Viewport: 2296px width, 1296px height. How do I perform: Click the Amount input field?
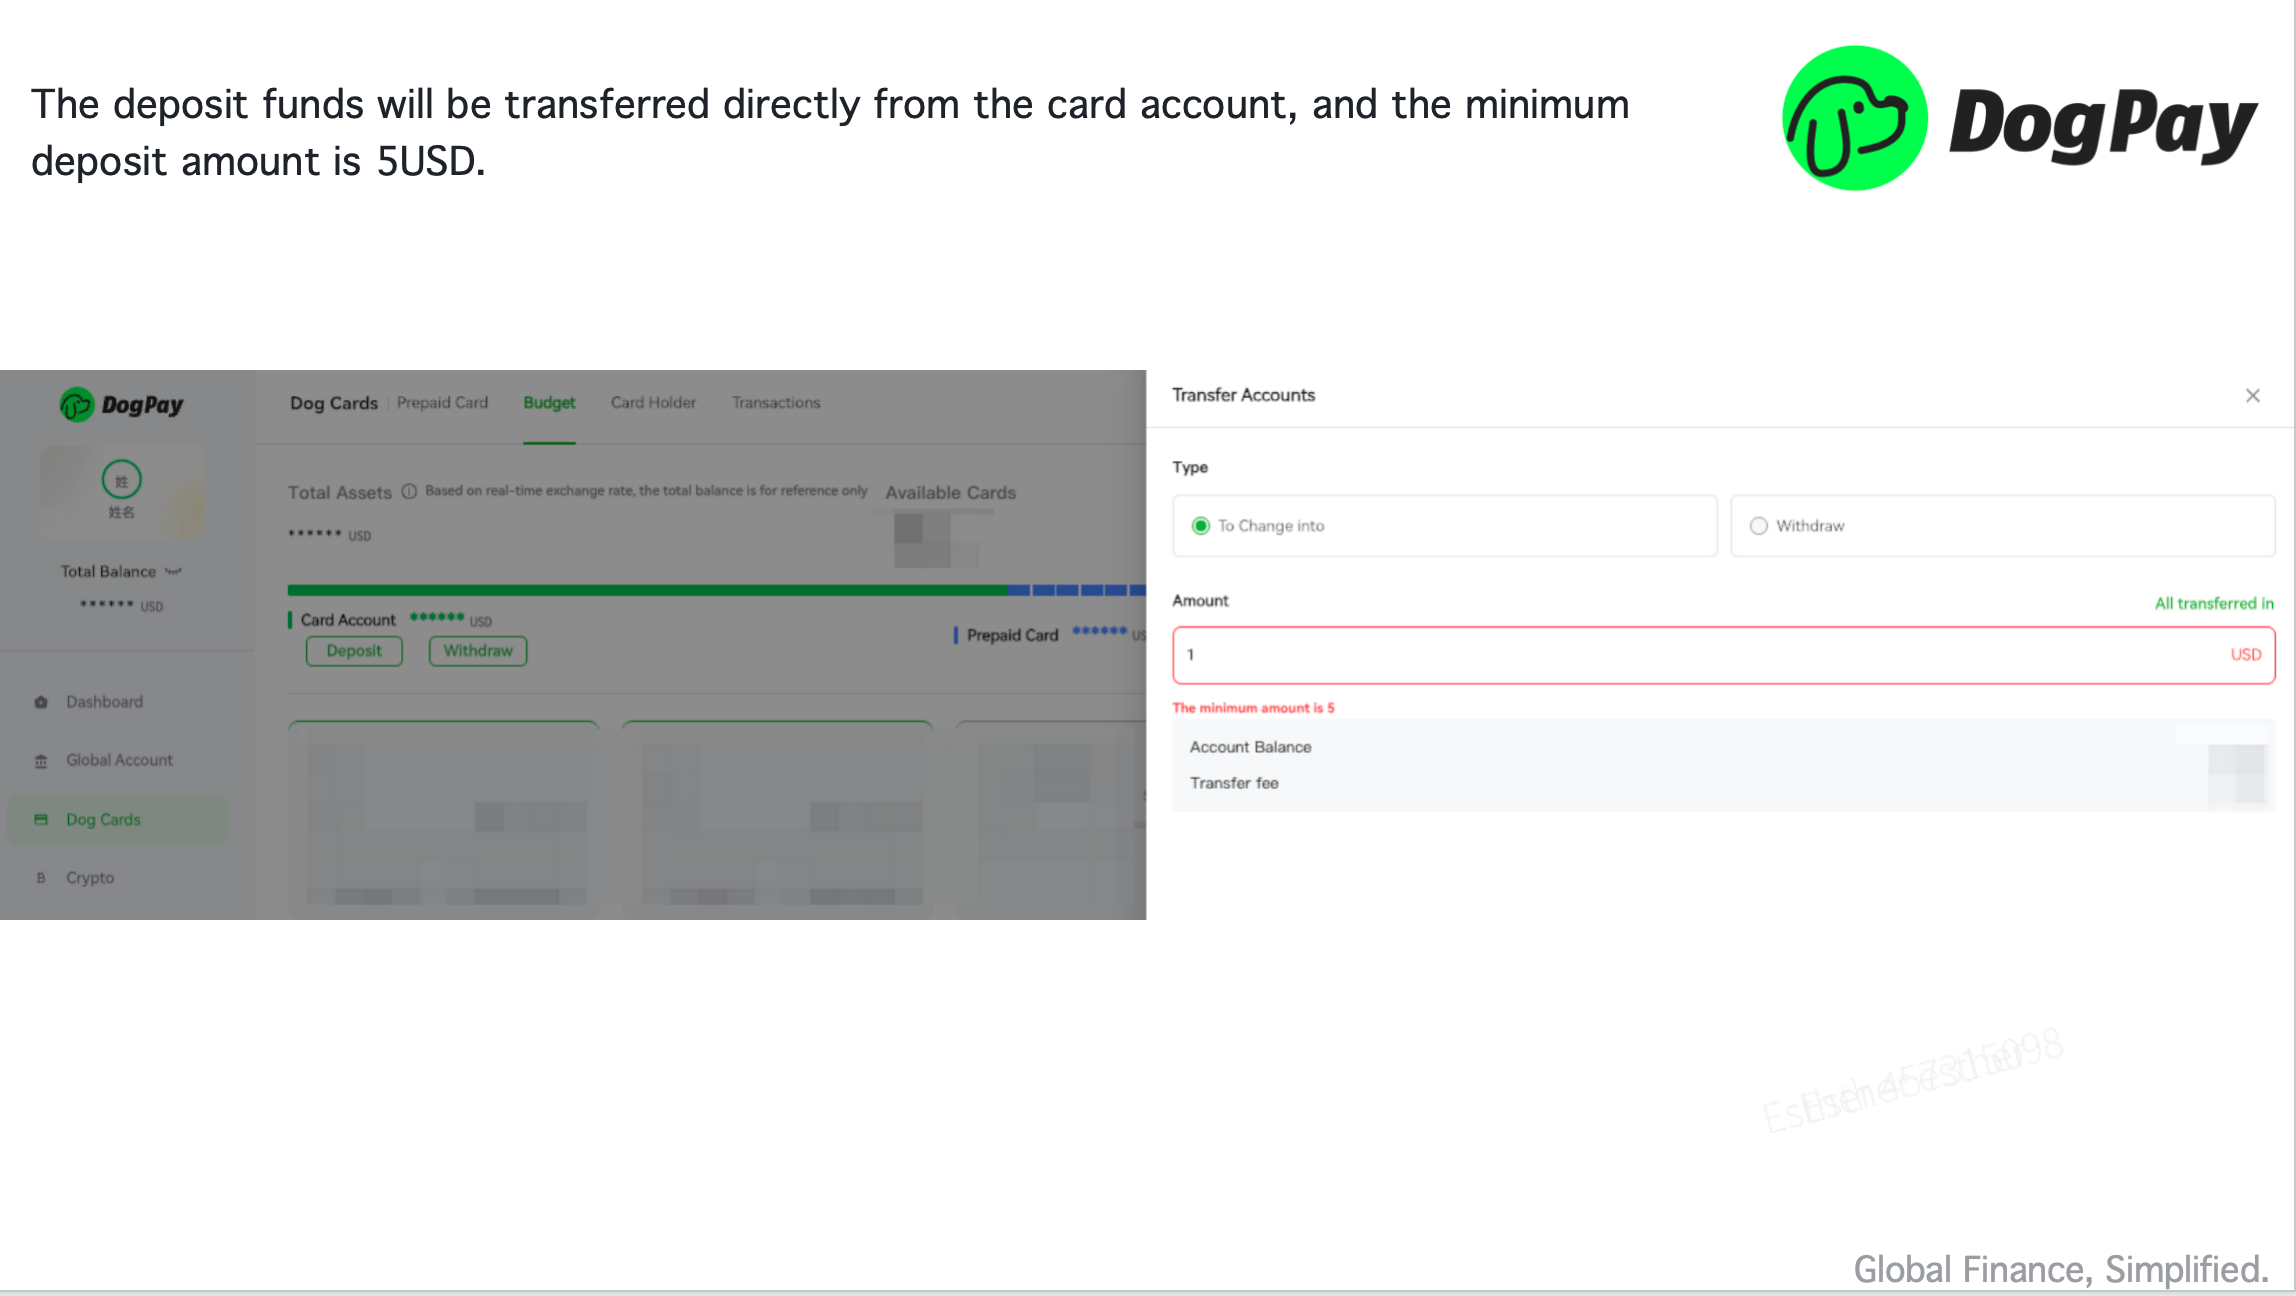(1723, 655)
